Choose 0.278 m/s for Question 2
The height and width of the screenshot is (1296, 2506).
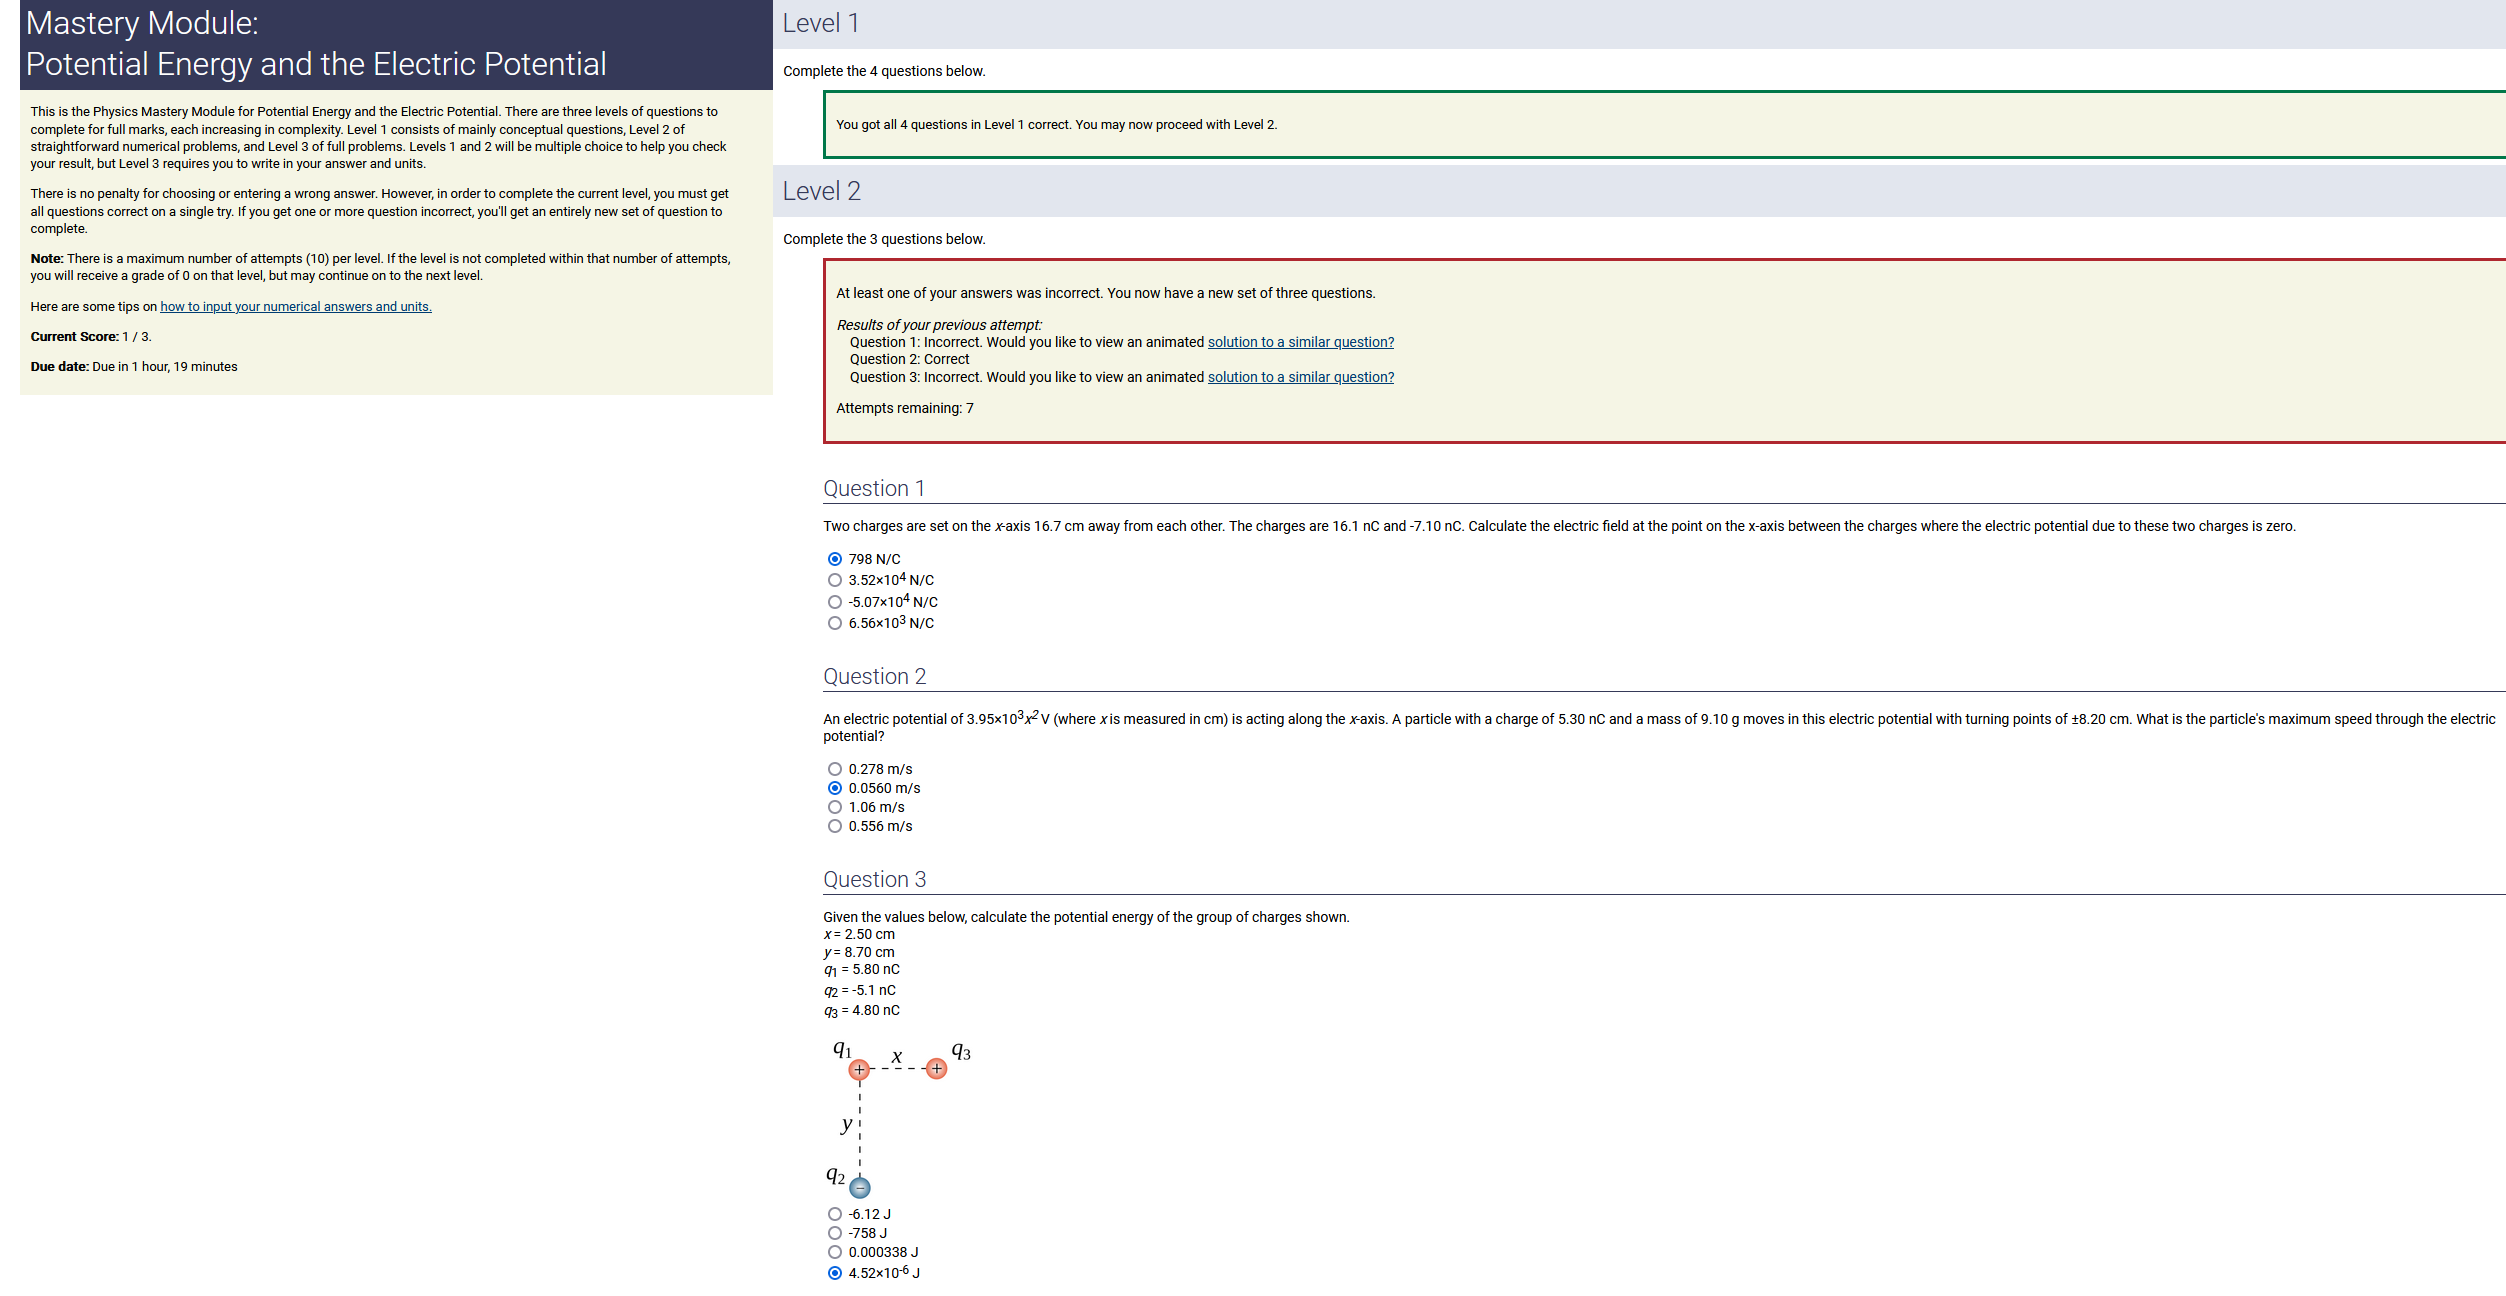point(834,769)
